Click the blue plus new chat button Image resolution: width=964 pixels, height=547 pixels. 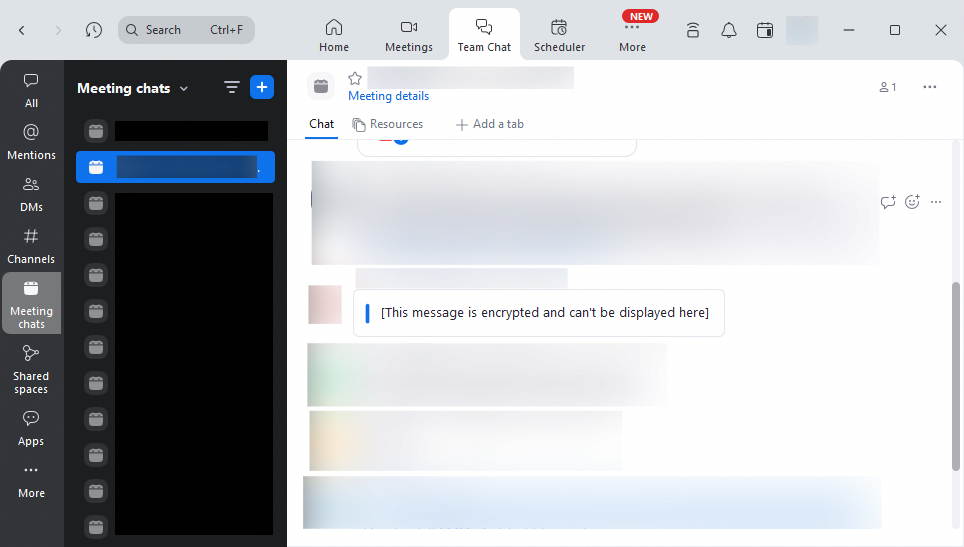click(x=262, y=87)
